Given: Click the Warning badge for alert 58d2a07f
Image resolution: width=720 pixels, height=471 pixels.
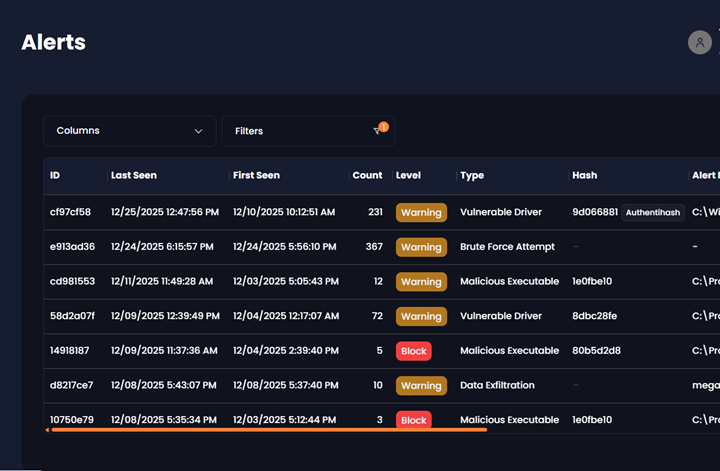Looking at the screenshot, I should pyautogui.click(x=421, y=316).
